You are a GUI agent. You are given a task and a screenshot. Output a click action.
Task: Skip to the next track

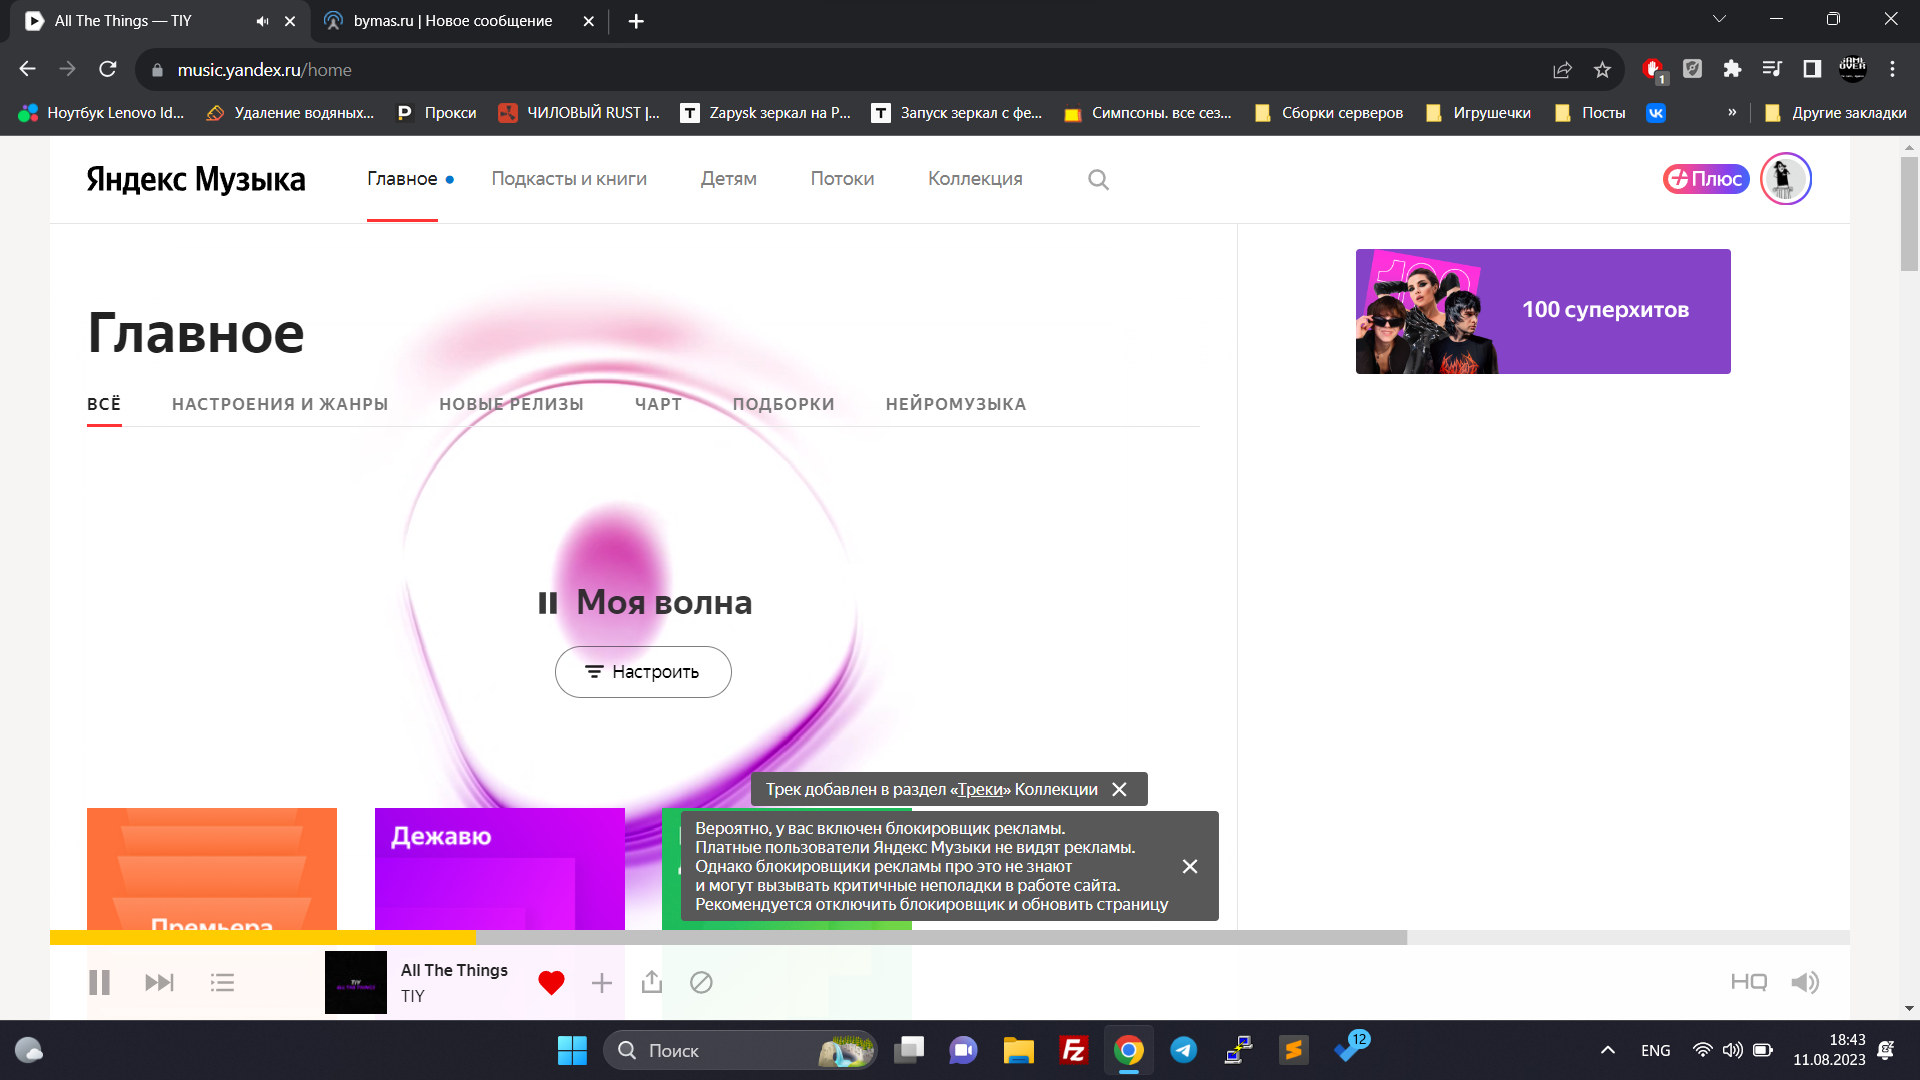click(159, 982)
